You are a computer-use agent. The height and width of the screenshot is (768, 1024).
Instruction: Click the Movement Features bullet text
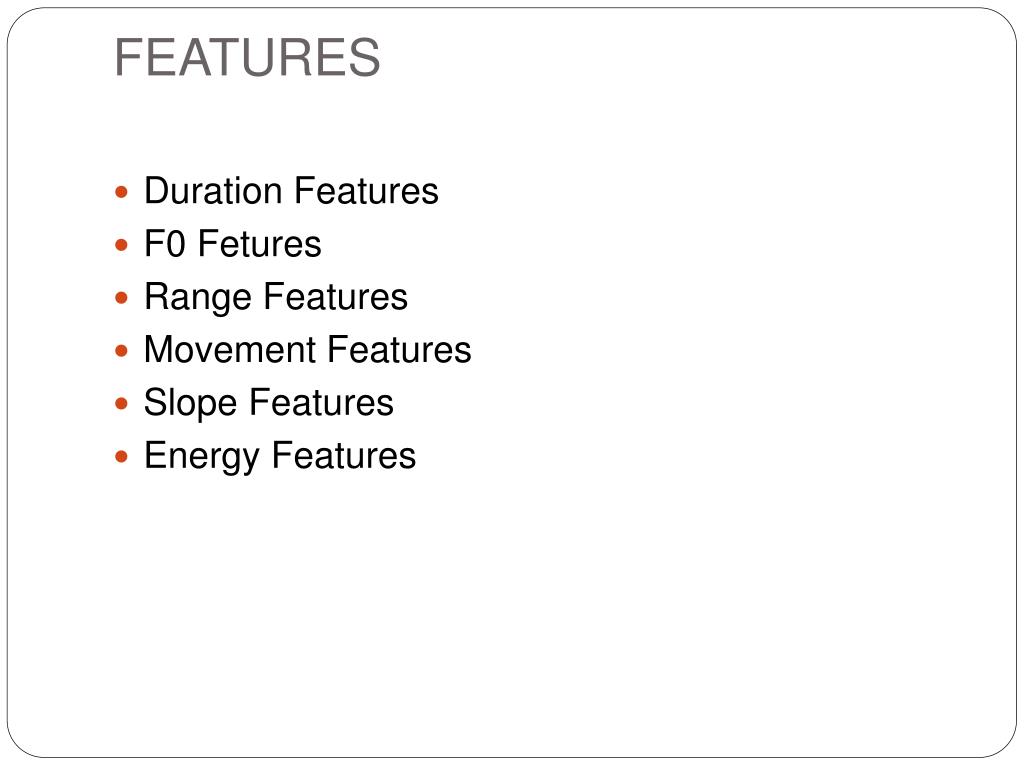(x=308, y=349)
